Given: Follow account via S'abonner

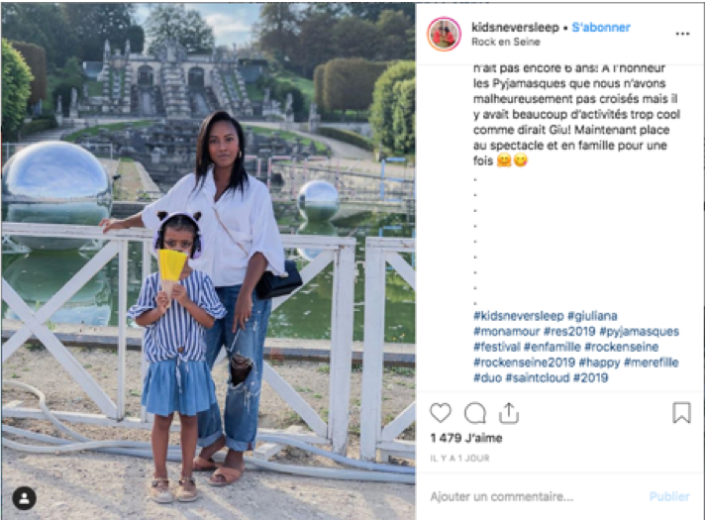Looking at the screenshot, I should pos(601,27).
